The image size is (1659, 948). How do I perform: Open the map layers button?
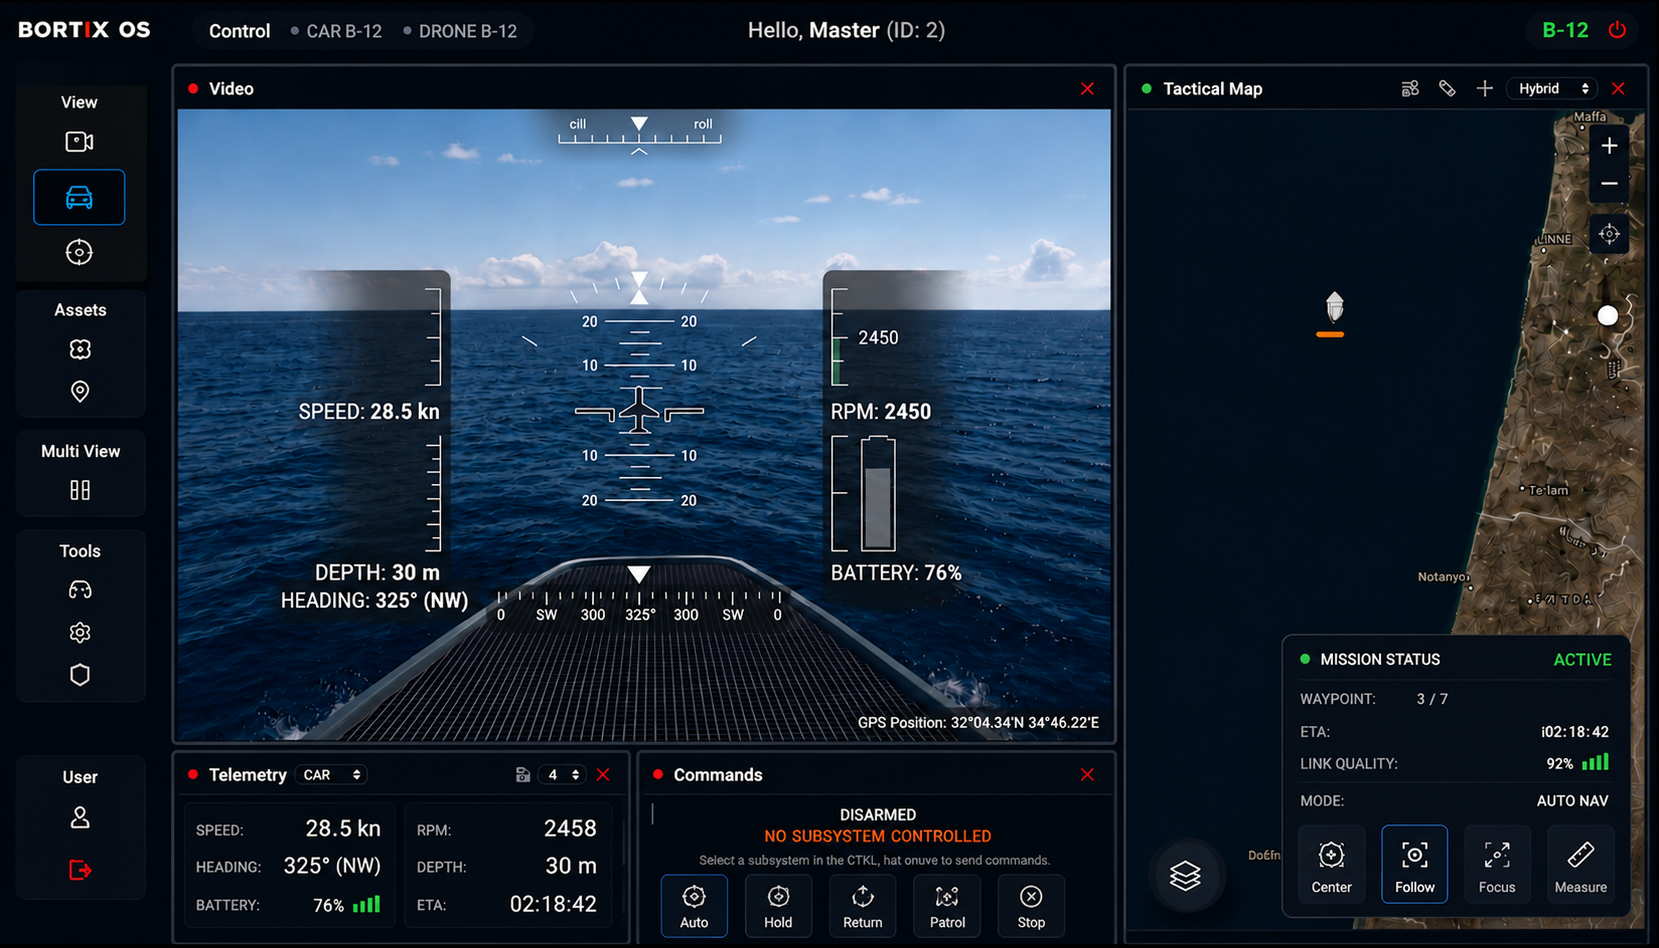coord(1186,876)
